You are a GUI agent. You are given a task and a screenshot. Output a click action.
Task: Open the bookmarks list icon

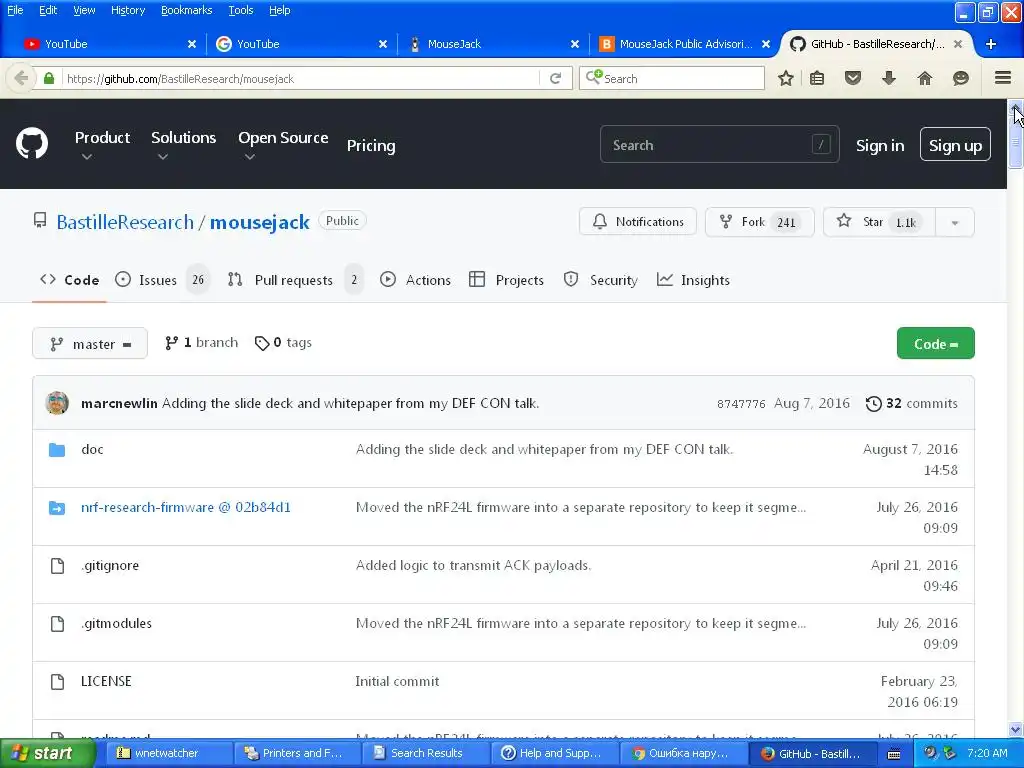click(x=817, y=78)
